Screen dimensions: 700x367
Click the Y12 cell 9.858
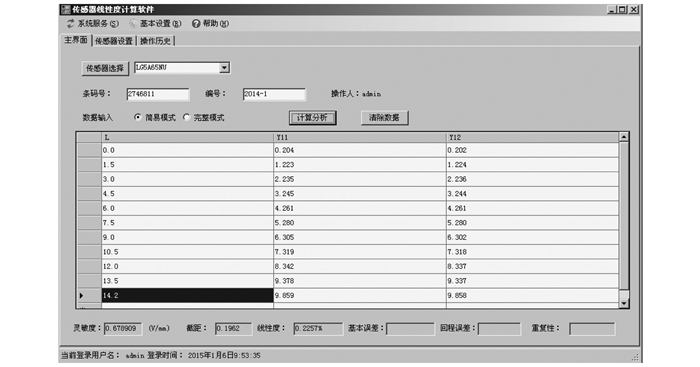click(532, 296)
